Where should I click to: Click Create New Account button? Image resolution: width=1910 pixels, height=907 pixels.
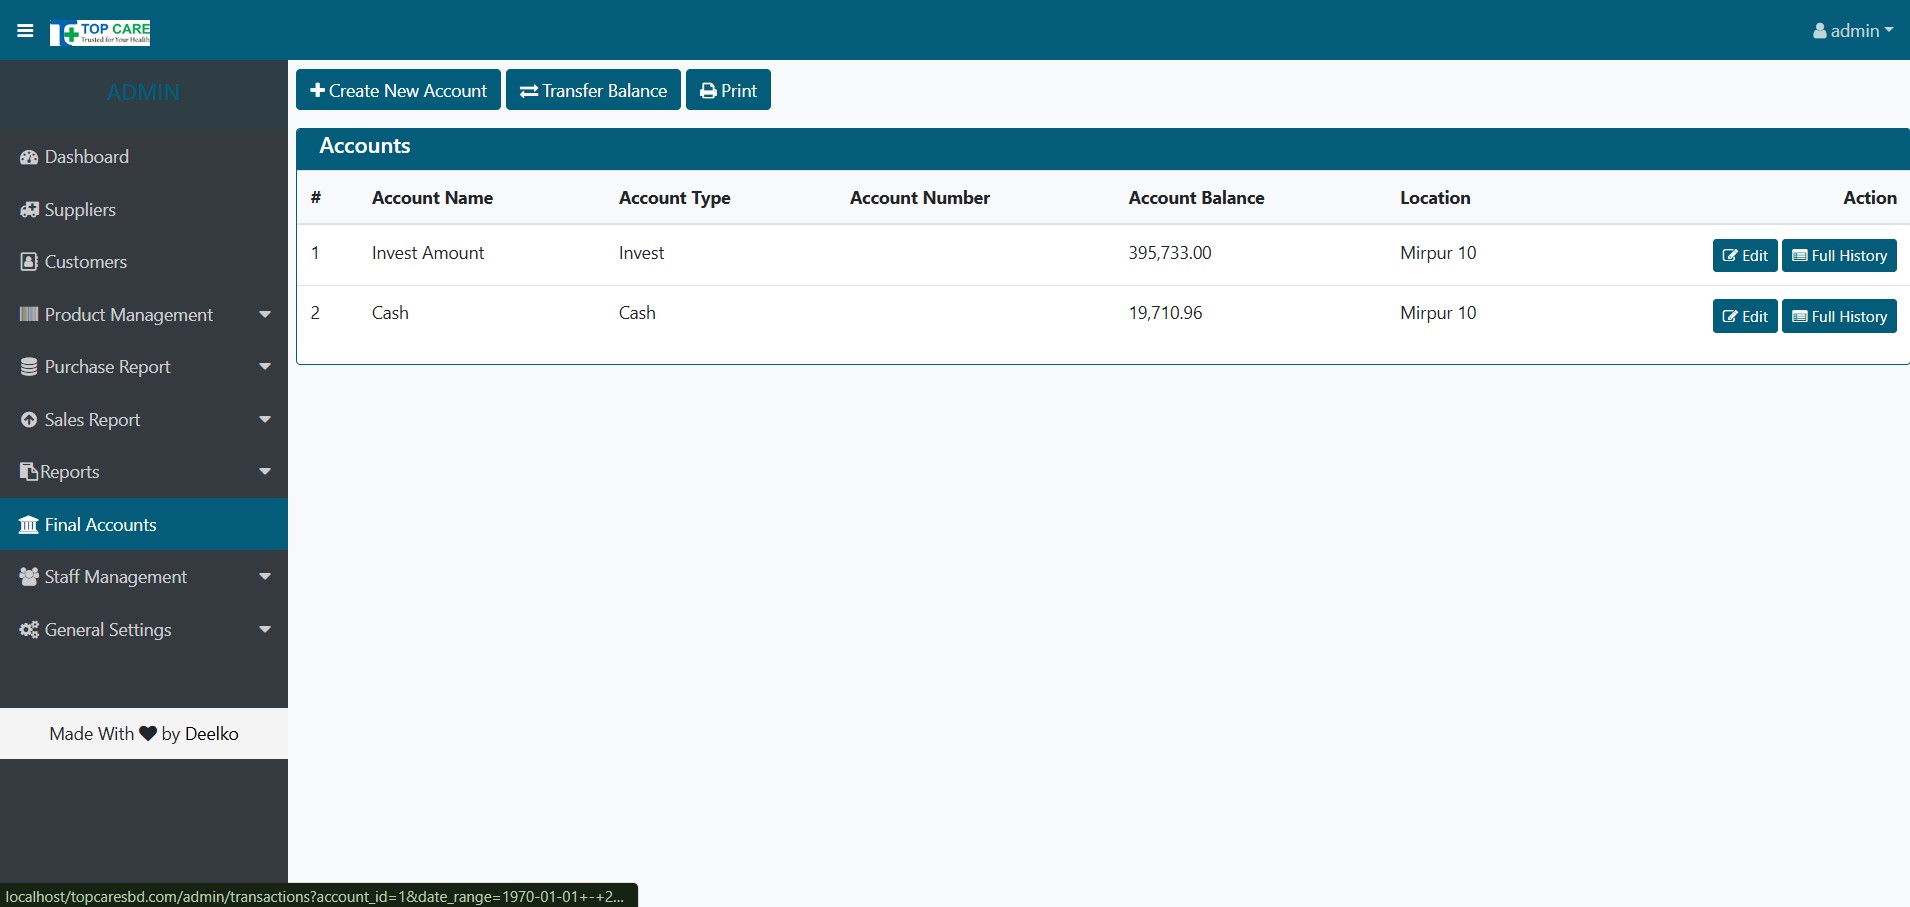click(x=398, y=90)
